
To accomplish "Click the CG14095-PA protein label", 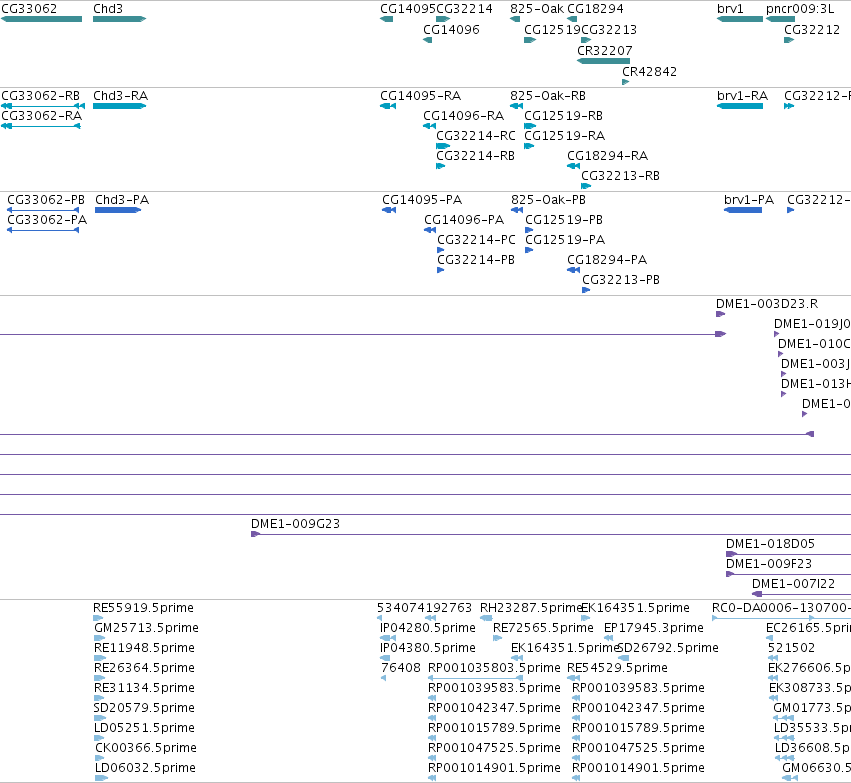I will coord(422,200).
